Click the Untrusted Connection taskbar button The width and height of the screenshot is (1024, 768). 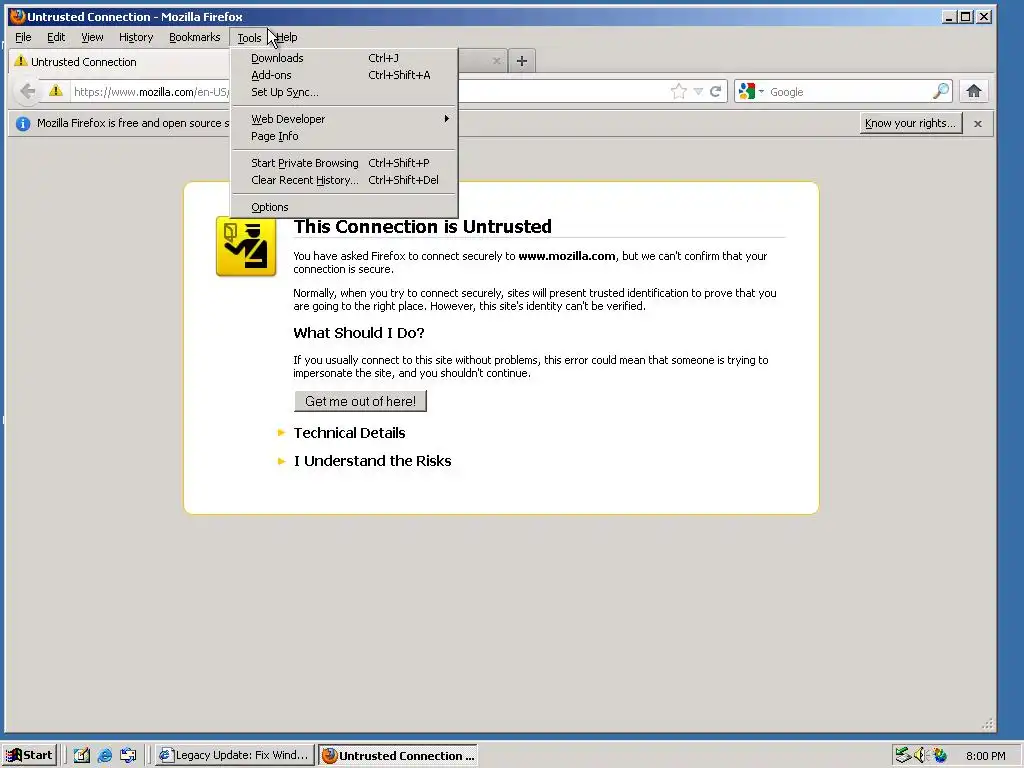398,756
